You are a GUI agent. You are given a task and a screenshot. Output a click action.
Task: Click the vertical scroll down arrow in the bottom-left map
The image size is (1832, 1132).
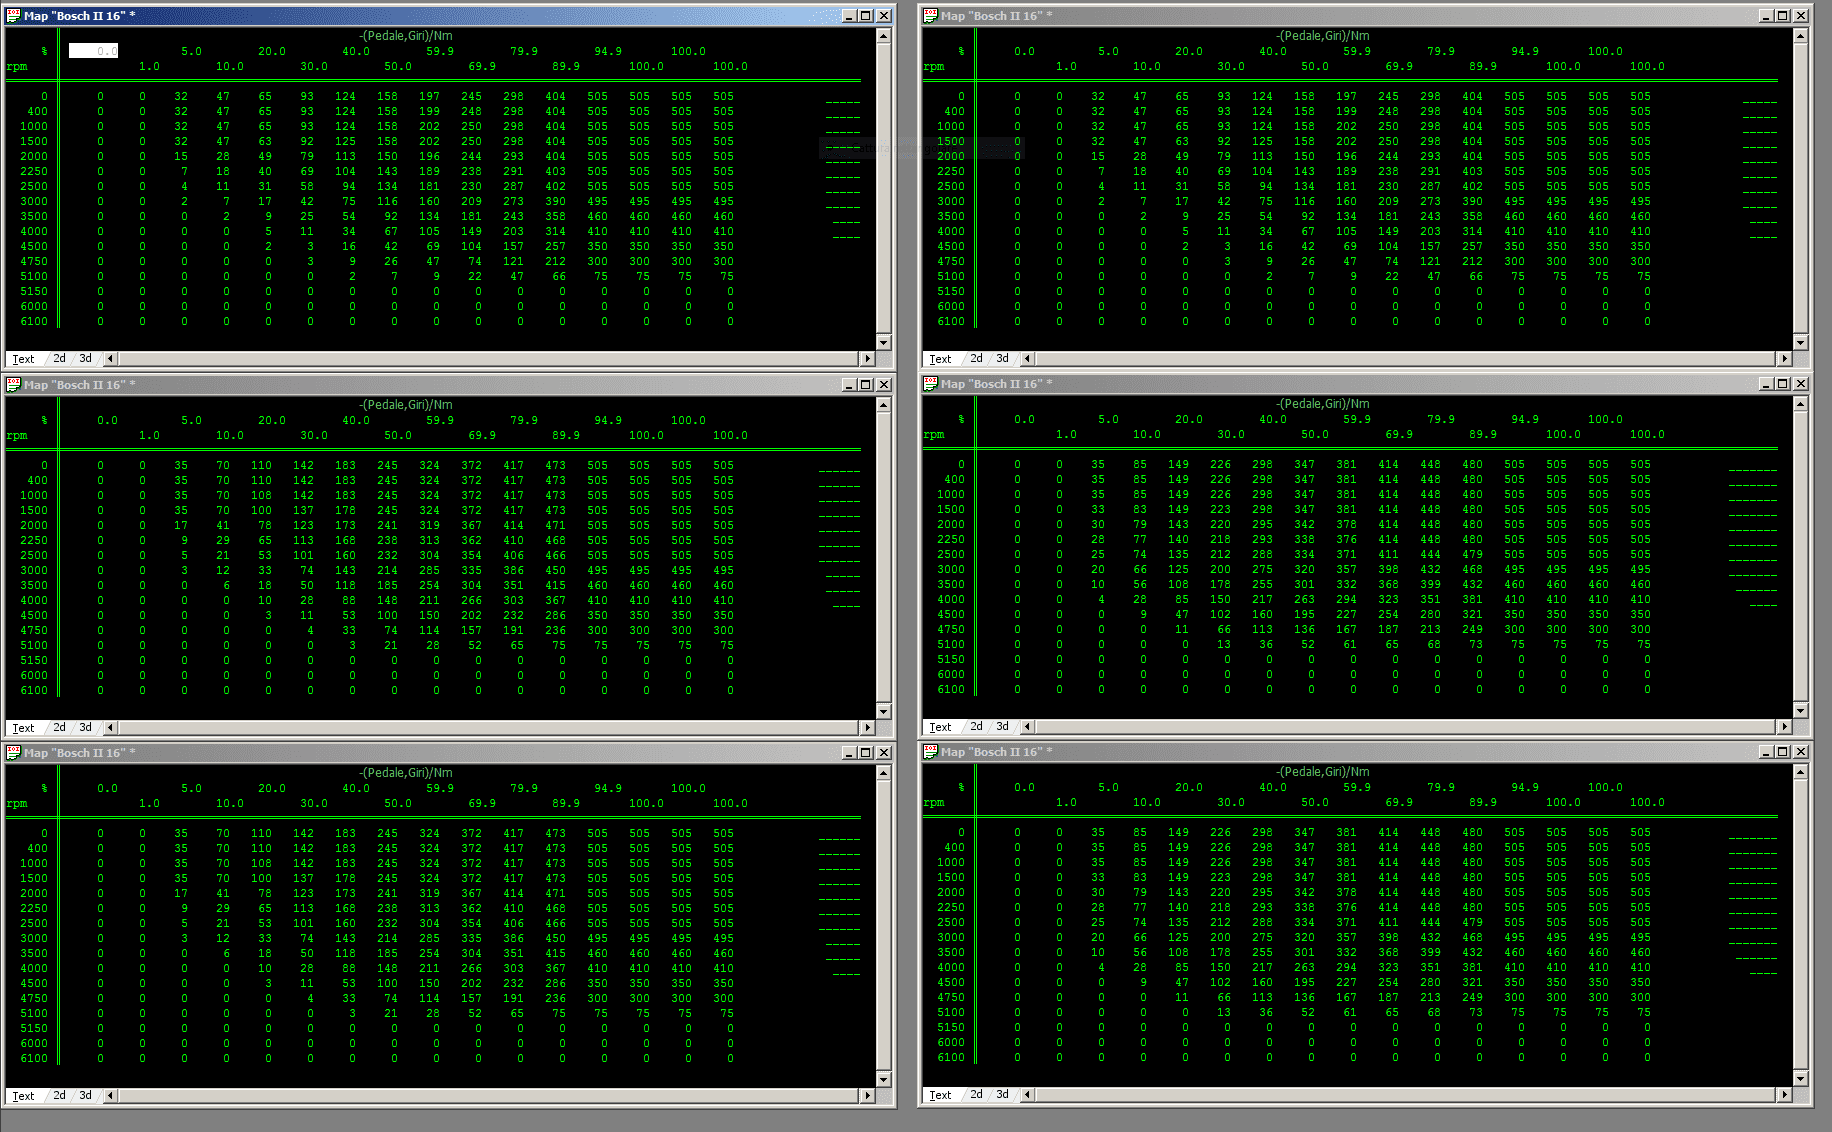(x=883, y=1079)
